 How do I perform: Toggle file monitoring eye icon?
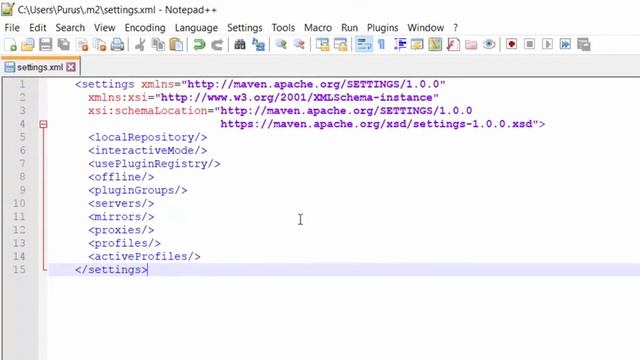tap(489, 44)
